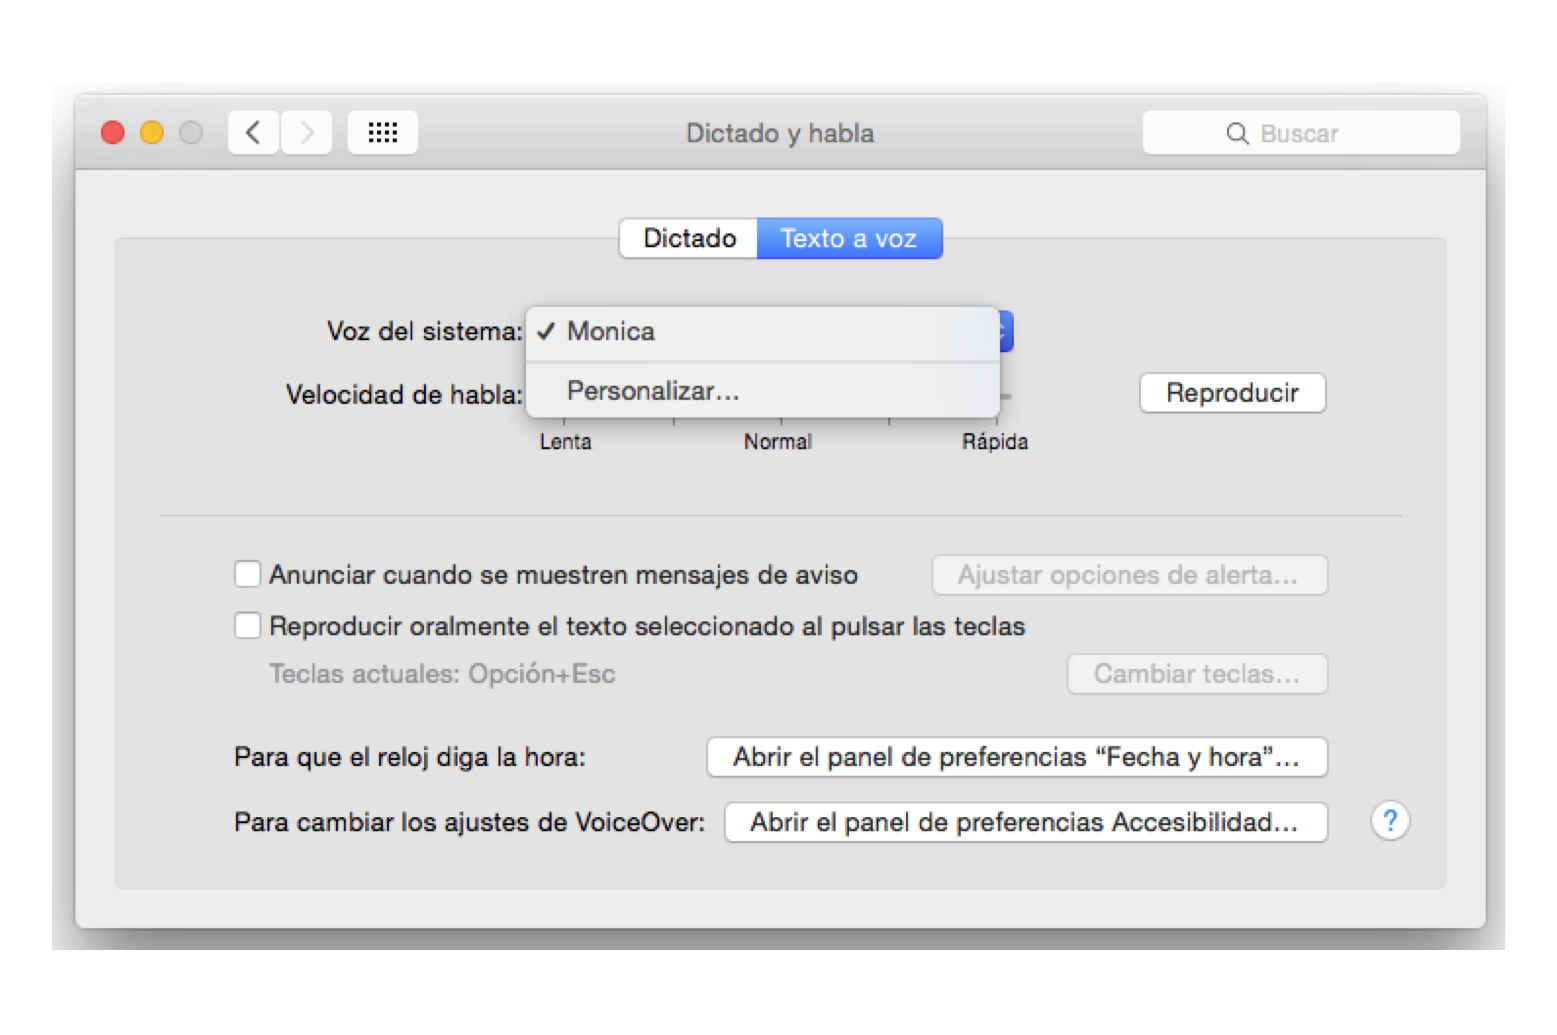Click the search magnifier icon
The image size is (1557, 1035).
pos(1237,134)
